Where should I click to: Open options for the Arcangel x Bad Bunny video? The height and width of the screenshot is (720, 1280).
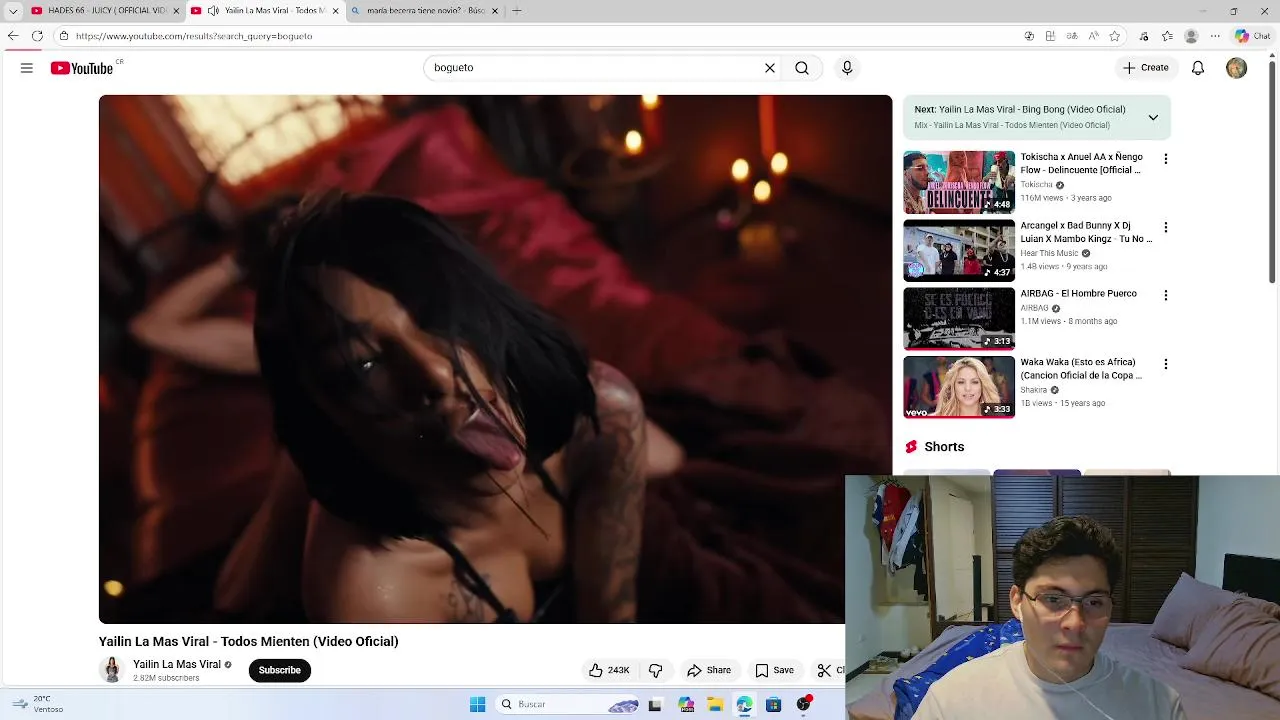(x=1165, y=227)
